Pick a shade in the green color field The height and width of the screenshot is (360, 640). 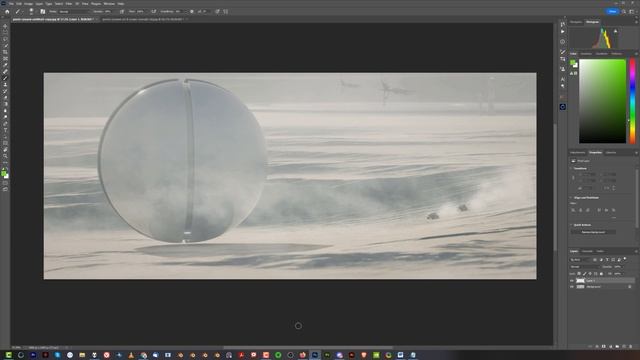pyautogui.click(x=602, y=101)
